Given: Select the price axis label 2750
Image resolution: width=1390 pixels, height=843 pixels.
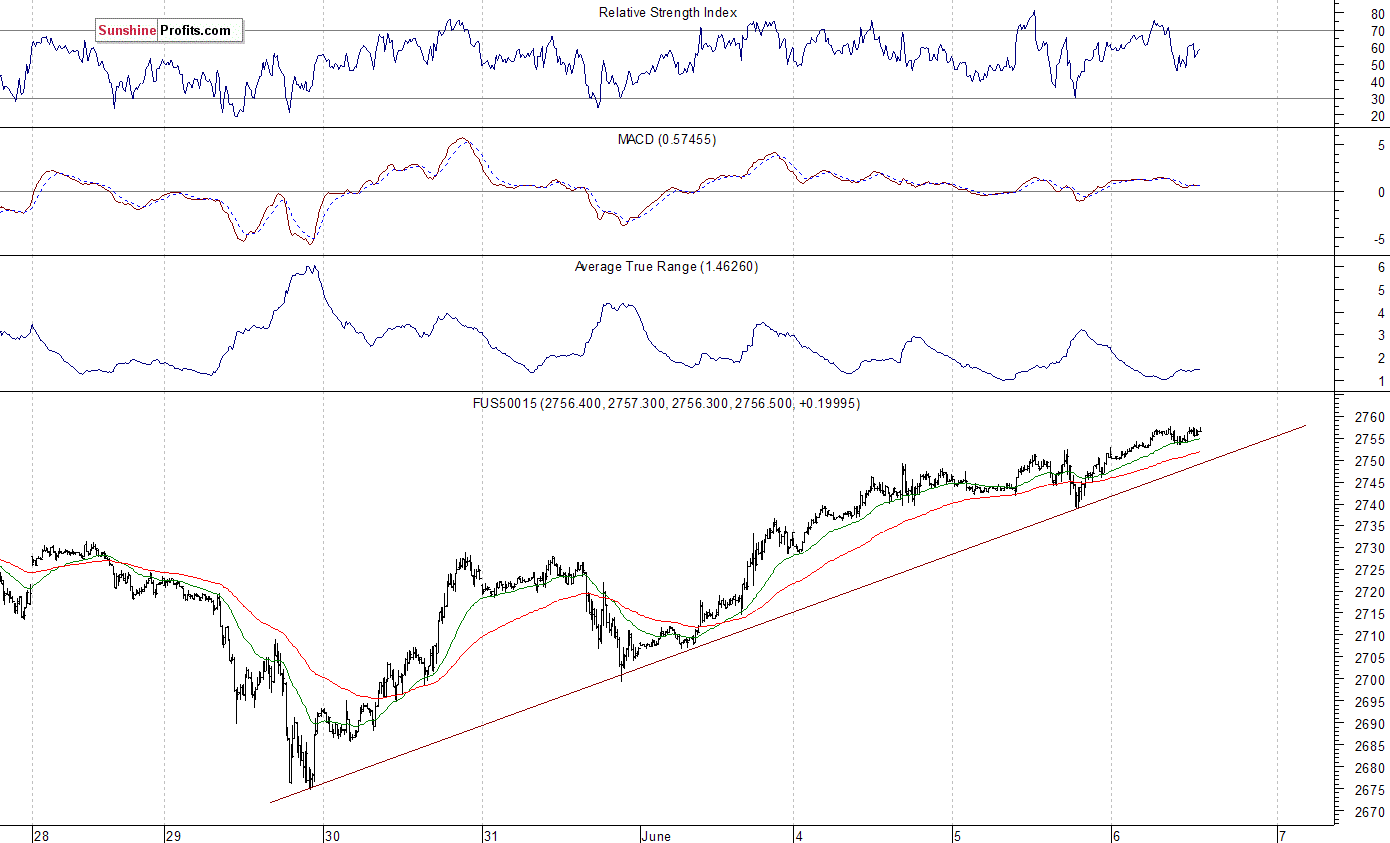Looking at the screenshot, I should pos(1370,461).
